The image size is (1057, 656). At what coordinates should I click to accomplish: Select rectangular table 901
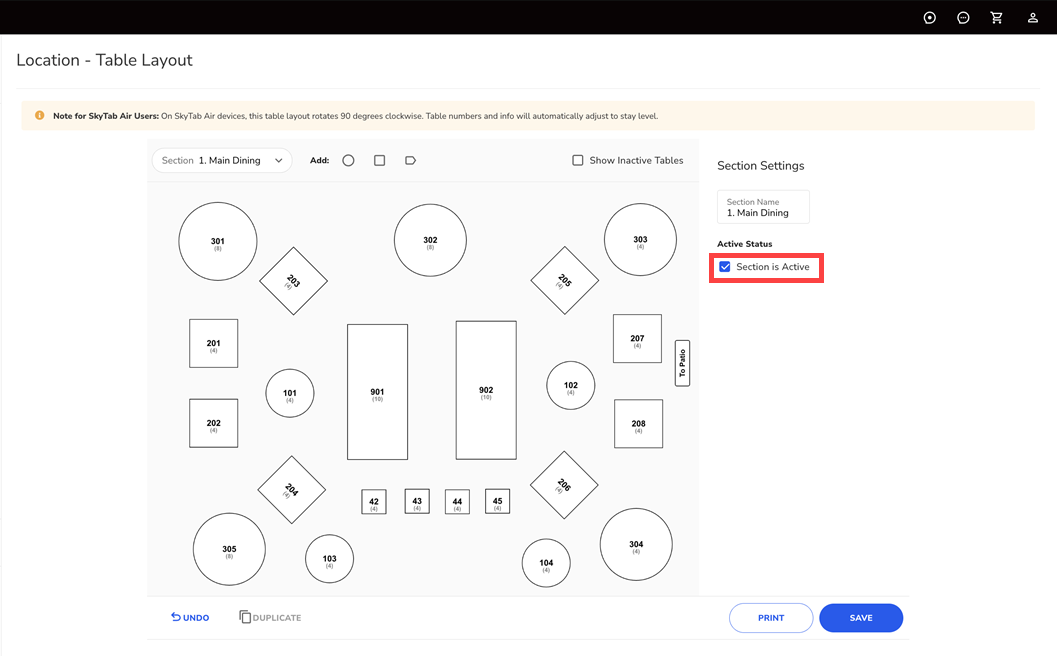pos(377,392)
